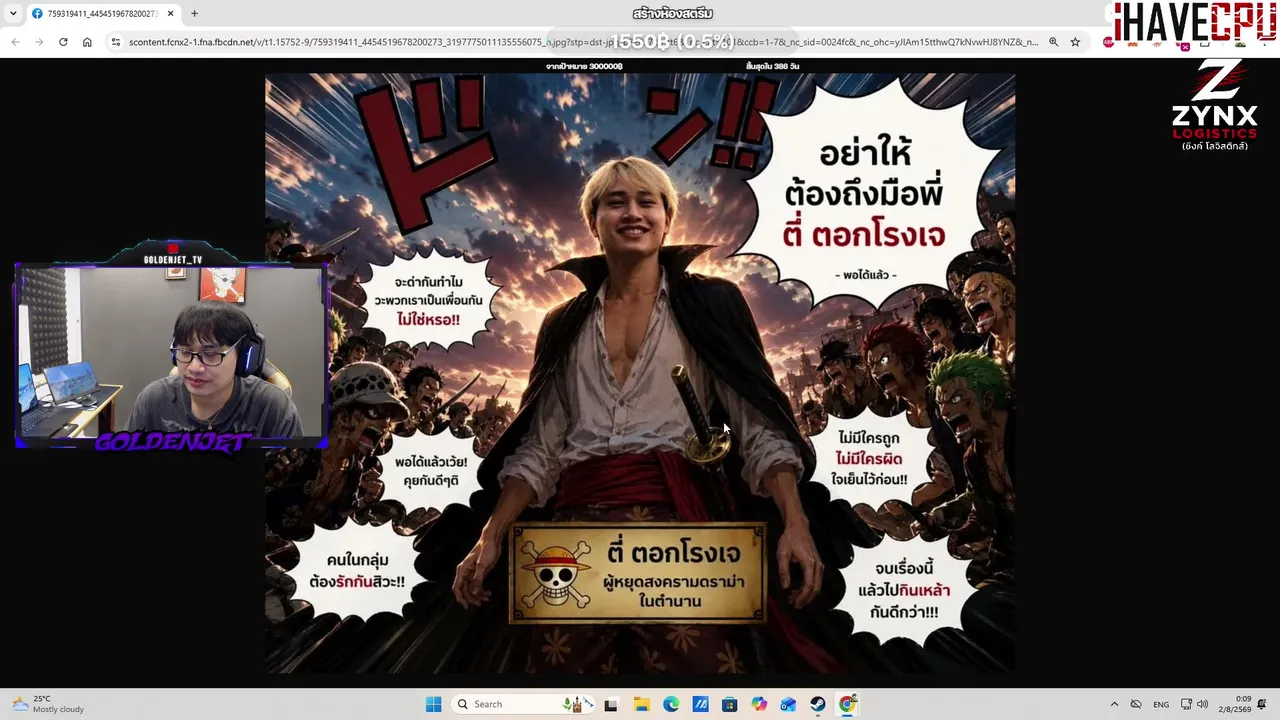Open Windows weather widget showing 25°C
This screenshot has width=1280, height=720.
point(48,704)
